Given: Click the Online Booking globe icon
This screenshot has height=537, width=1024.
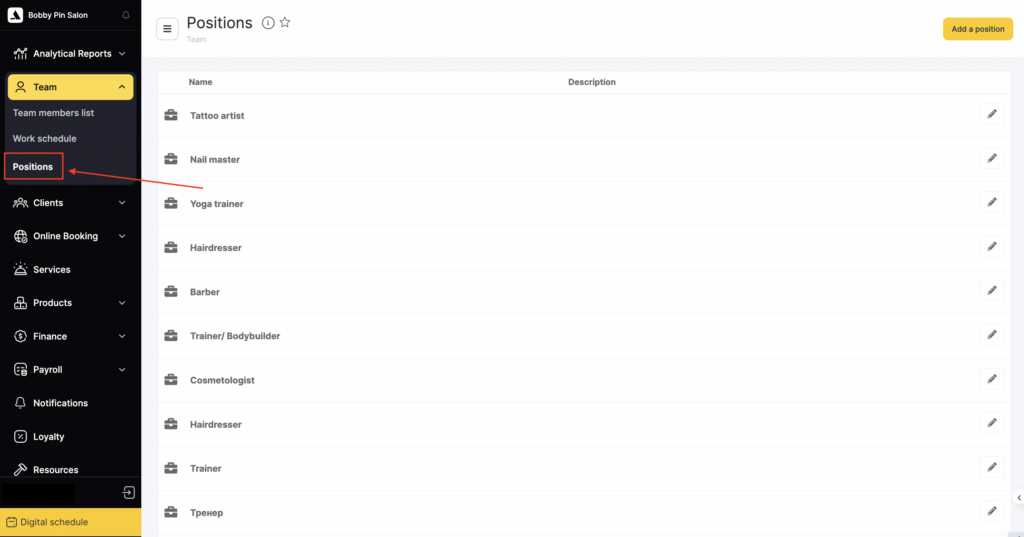Looking at the screenshot, I should pos(20,236).
